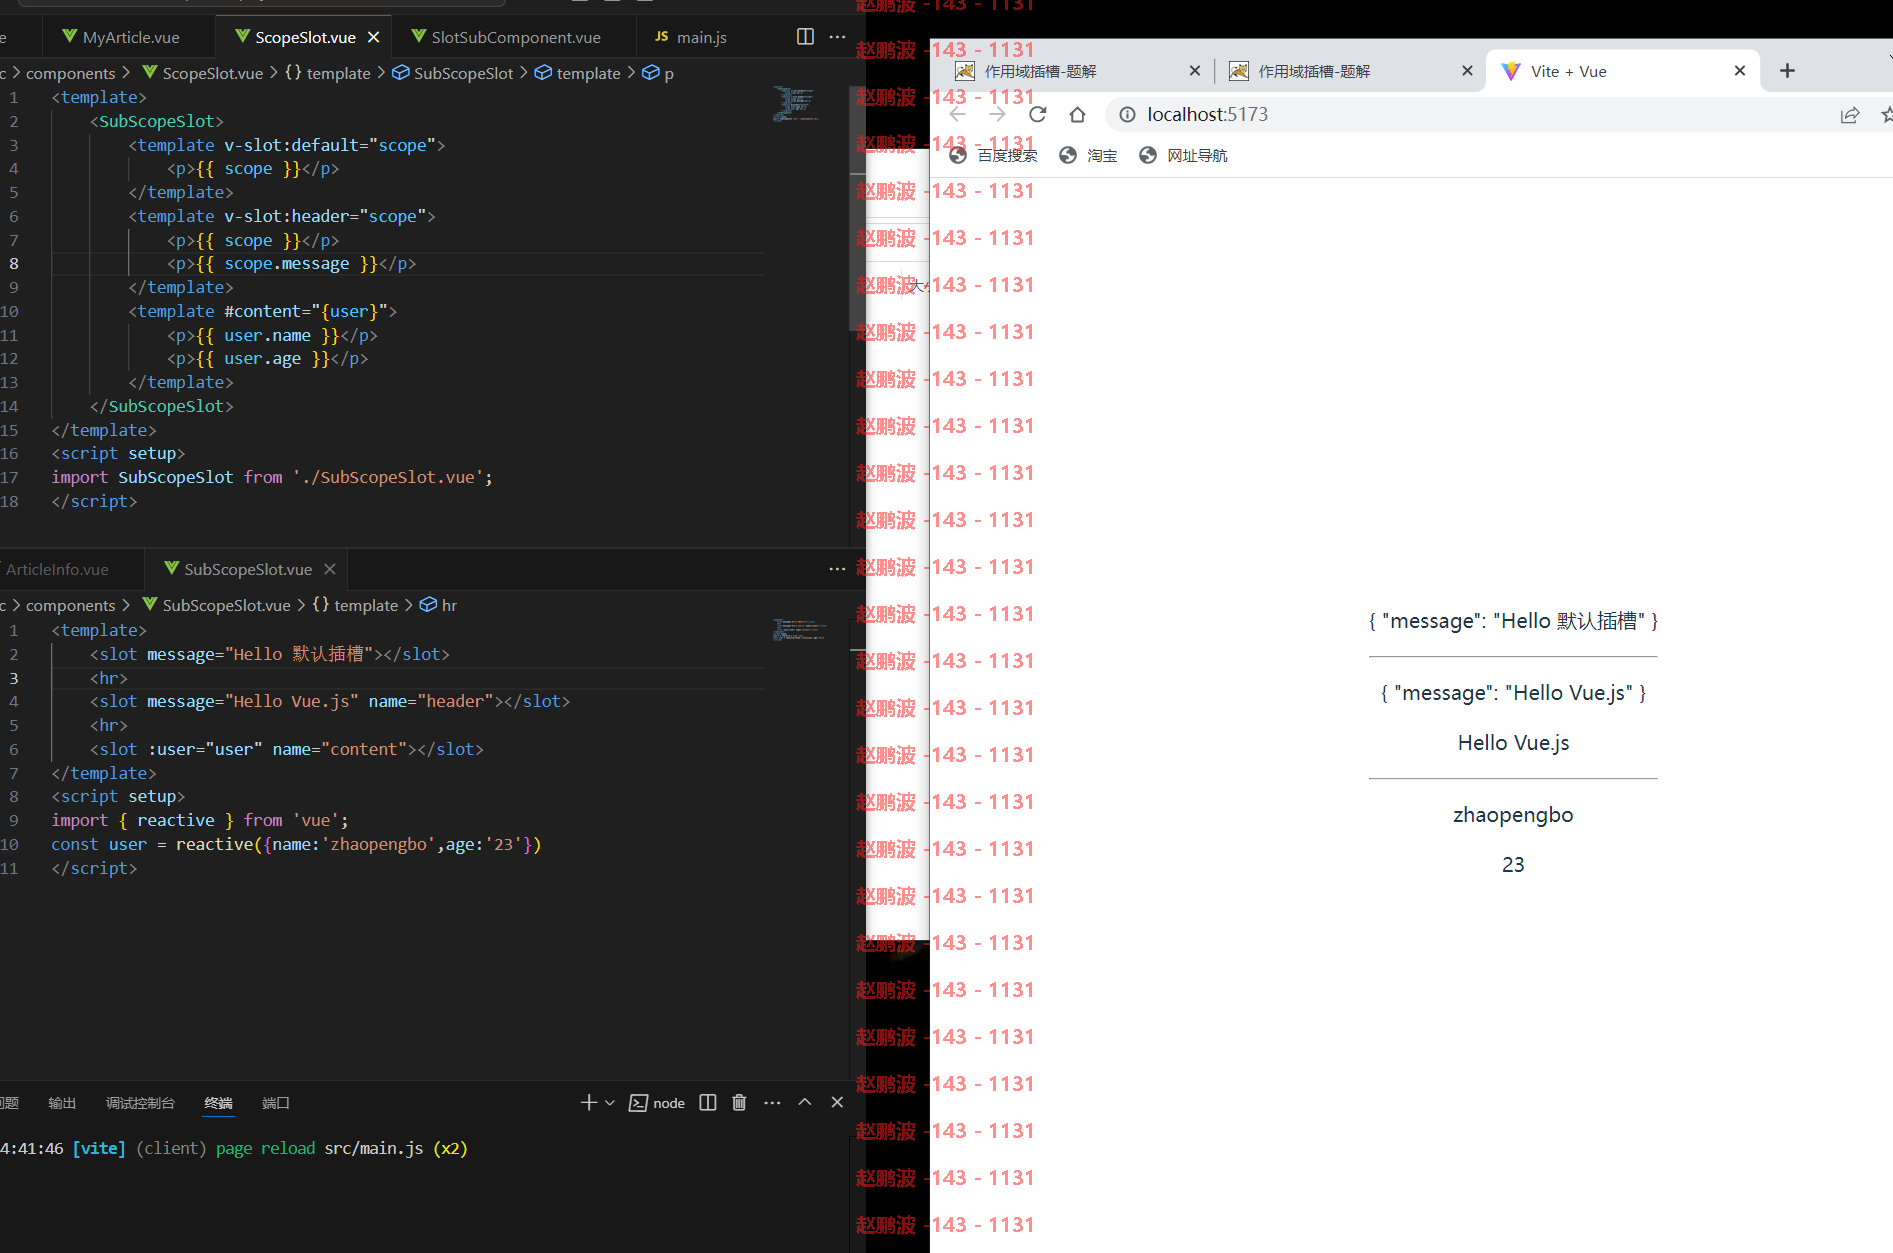Click SubScopeSlot symbol in top breadcrumb
The width and height of the screenshot is (1893, 1253).
click(x=453, y=73)
